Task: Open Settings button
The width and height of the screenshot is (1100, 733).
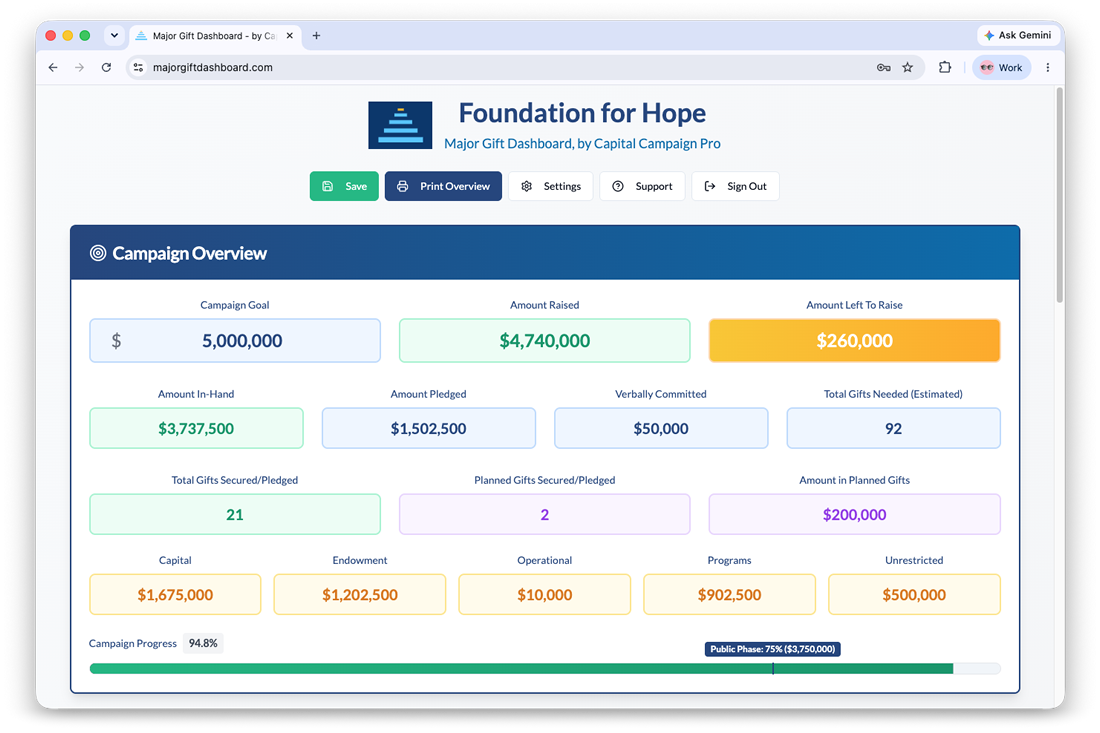Action: (x=551, y=186)
